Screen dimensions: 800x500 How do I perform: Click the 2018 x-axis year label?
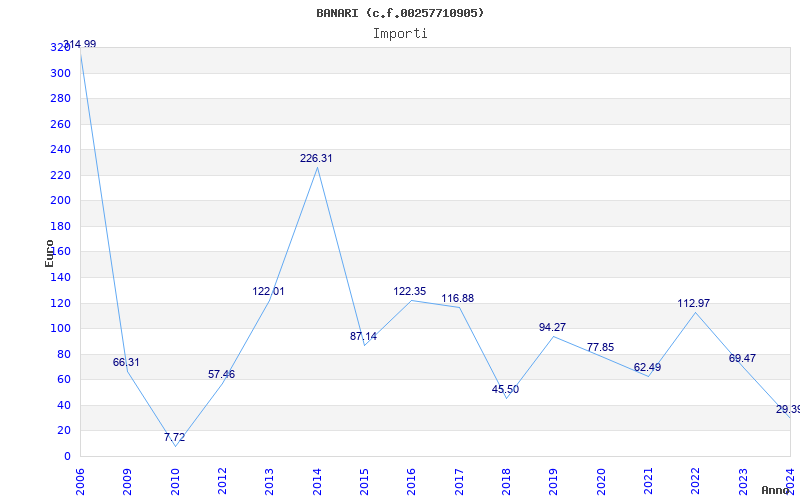click(x=506, y=482)
